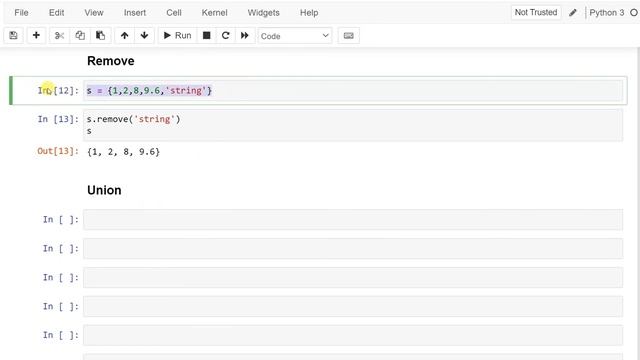Cut selected cells with the scissors icon
The image size is (640, 360).
60,36
